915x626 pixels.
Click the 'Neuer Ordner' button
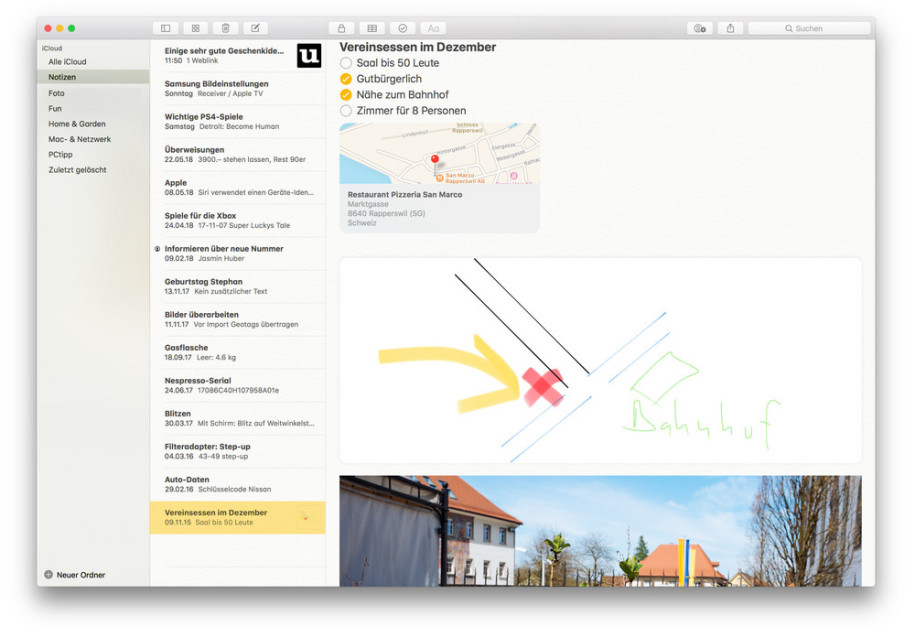(75, 575)
